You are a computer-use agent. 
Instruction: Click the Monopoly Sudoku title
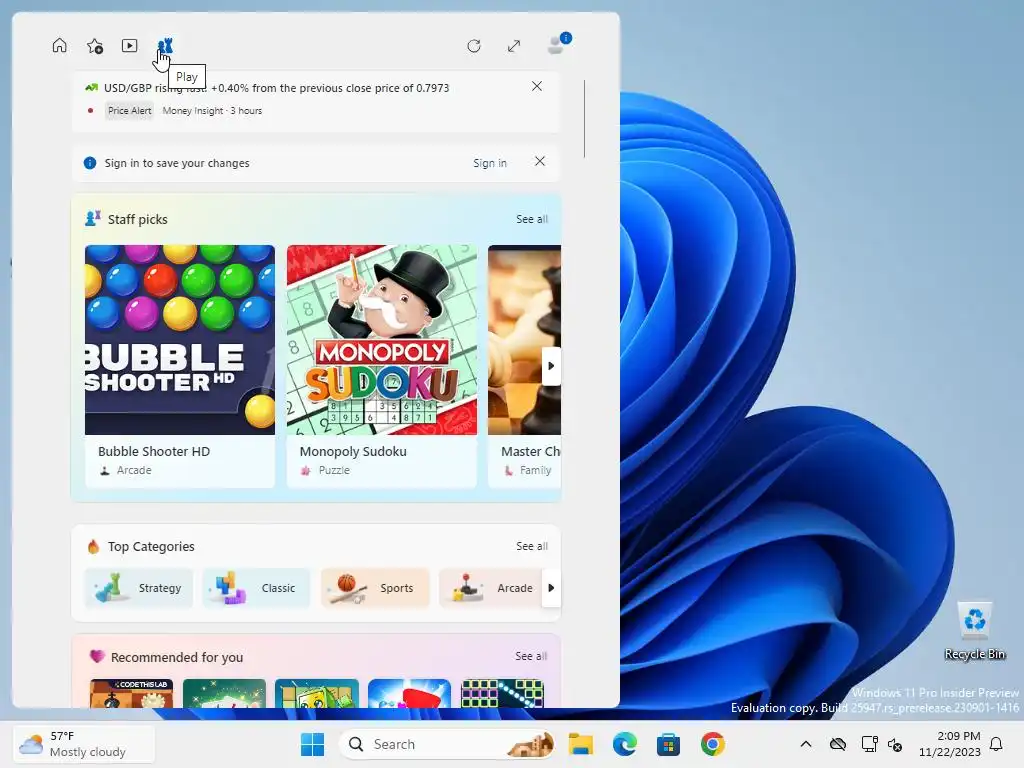point(353,451)
